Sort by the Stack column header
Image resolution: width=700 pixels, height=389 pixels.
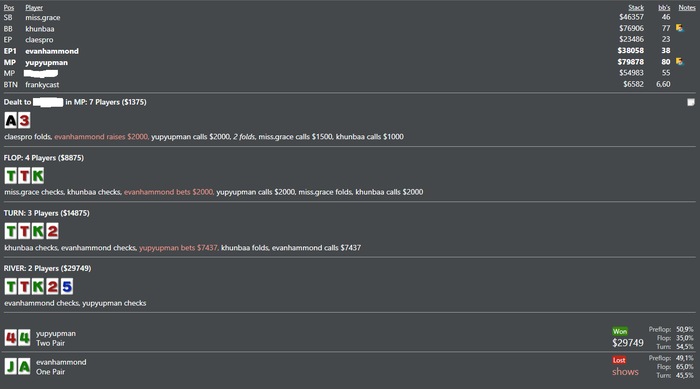636,8
